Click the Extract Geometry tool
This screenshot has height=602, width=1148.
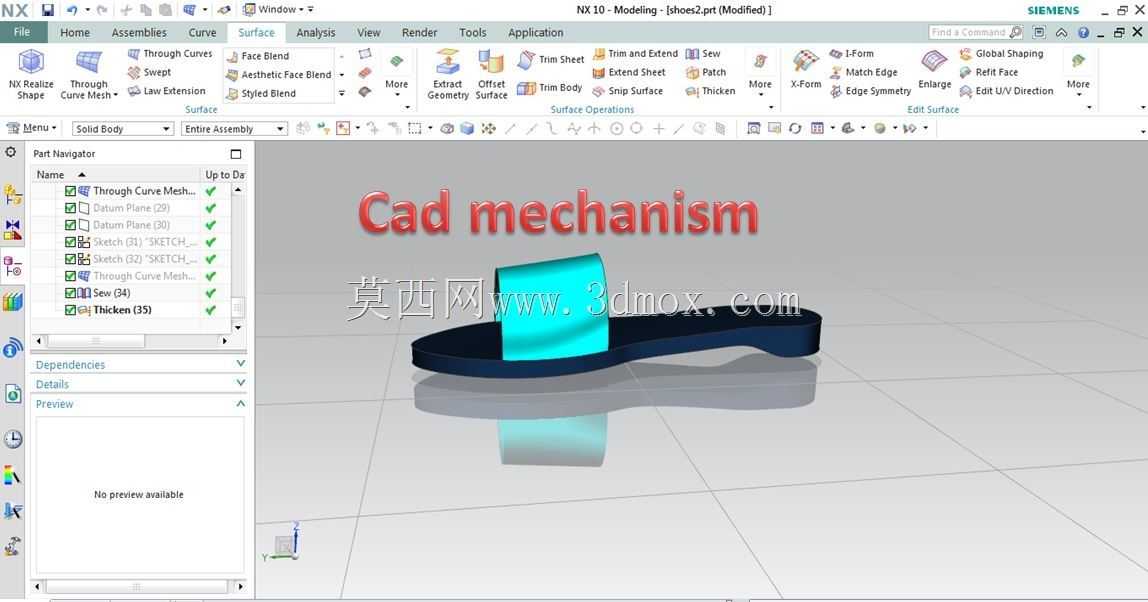pos(447,74)
